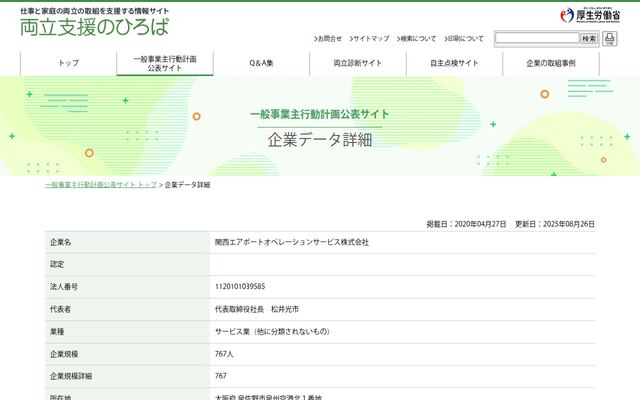Click the 検索 search button
Viewport: 640px width, 400px height.
point(589,38)
